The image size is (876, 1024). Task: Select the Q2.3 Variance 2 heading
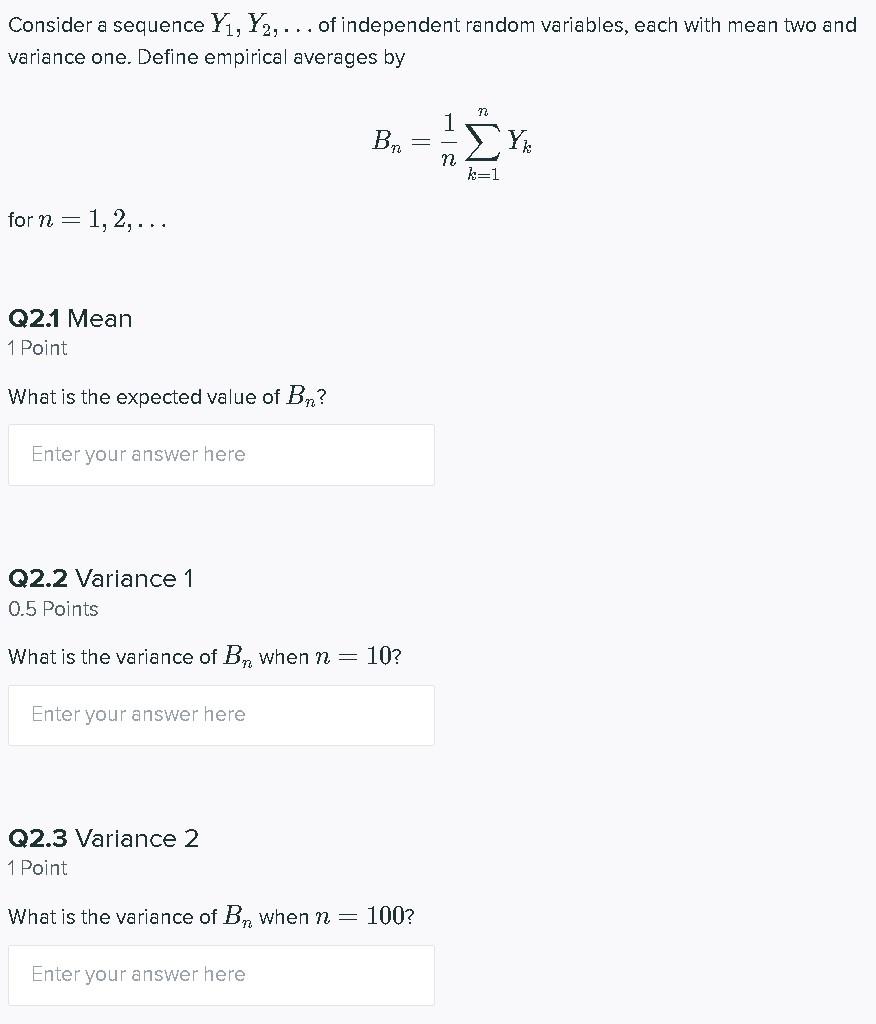coord(103,838)
